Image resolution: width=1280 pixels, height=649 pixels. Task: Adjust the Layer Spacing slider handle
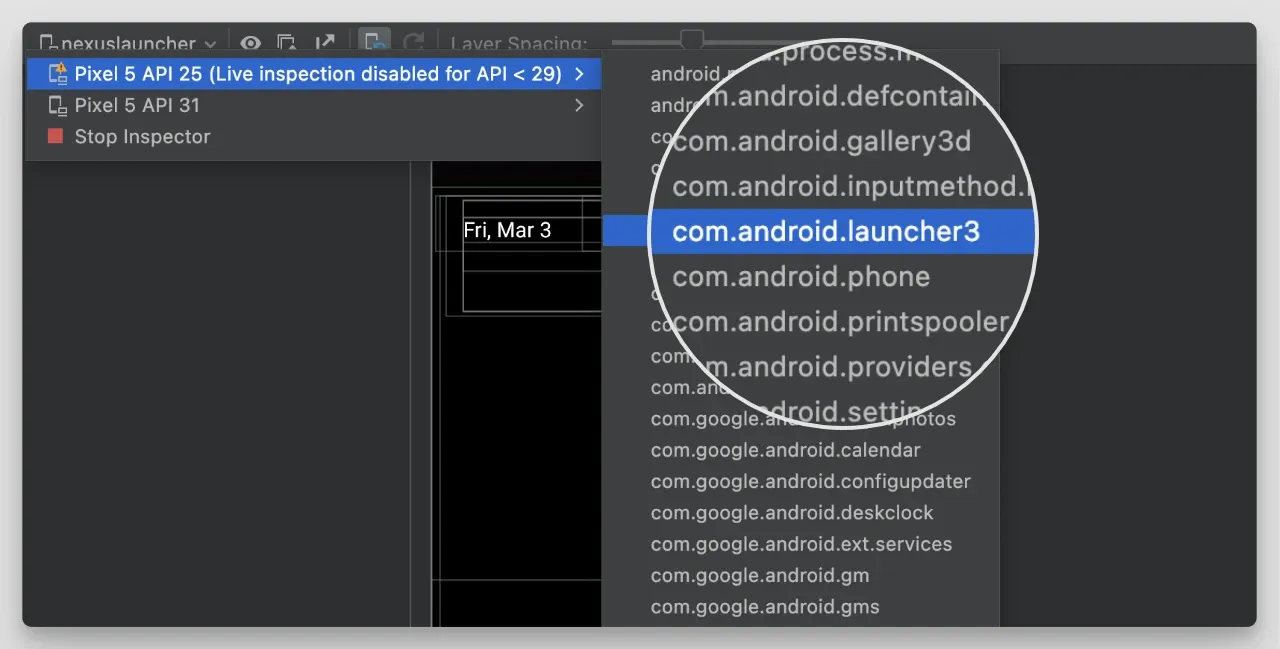coord(692,40)
